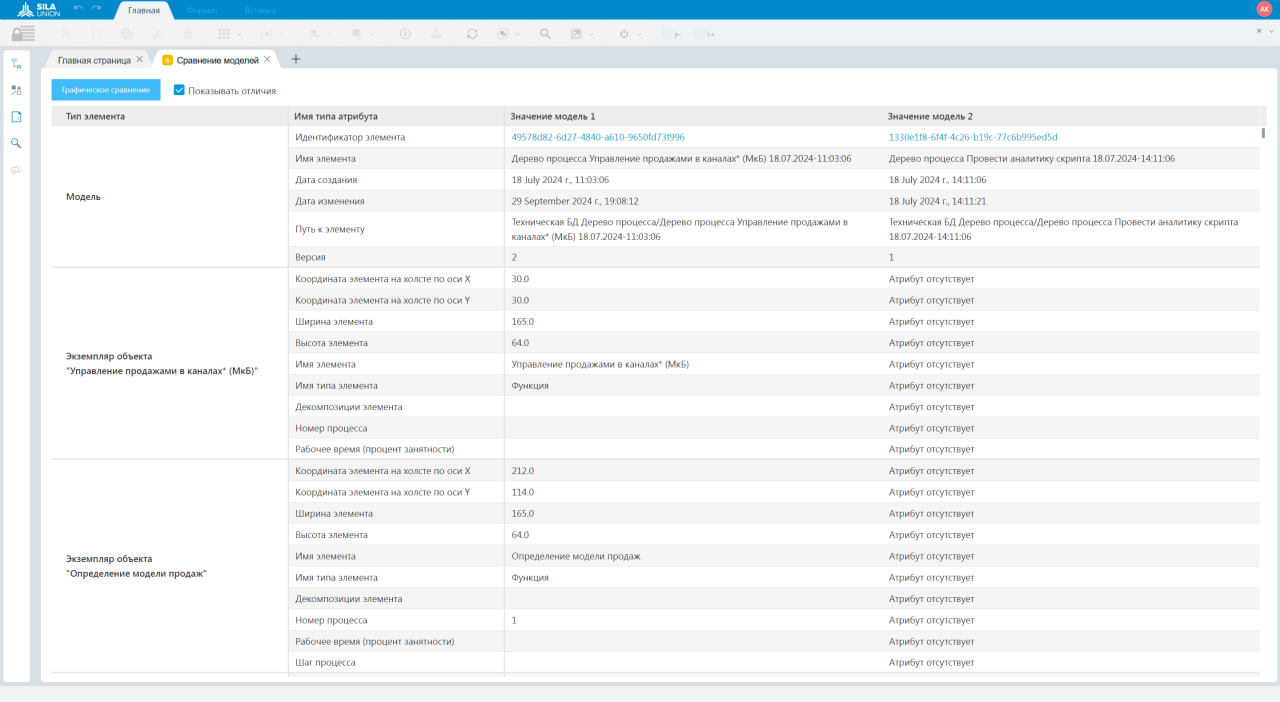Click the shapes library icon in left sidebar
The height and width of the screenshot is (702, 1280).
click(16, 90)
